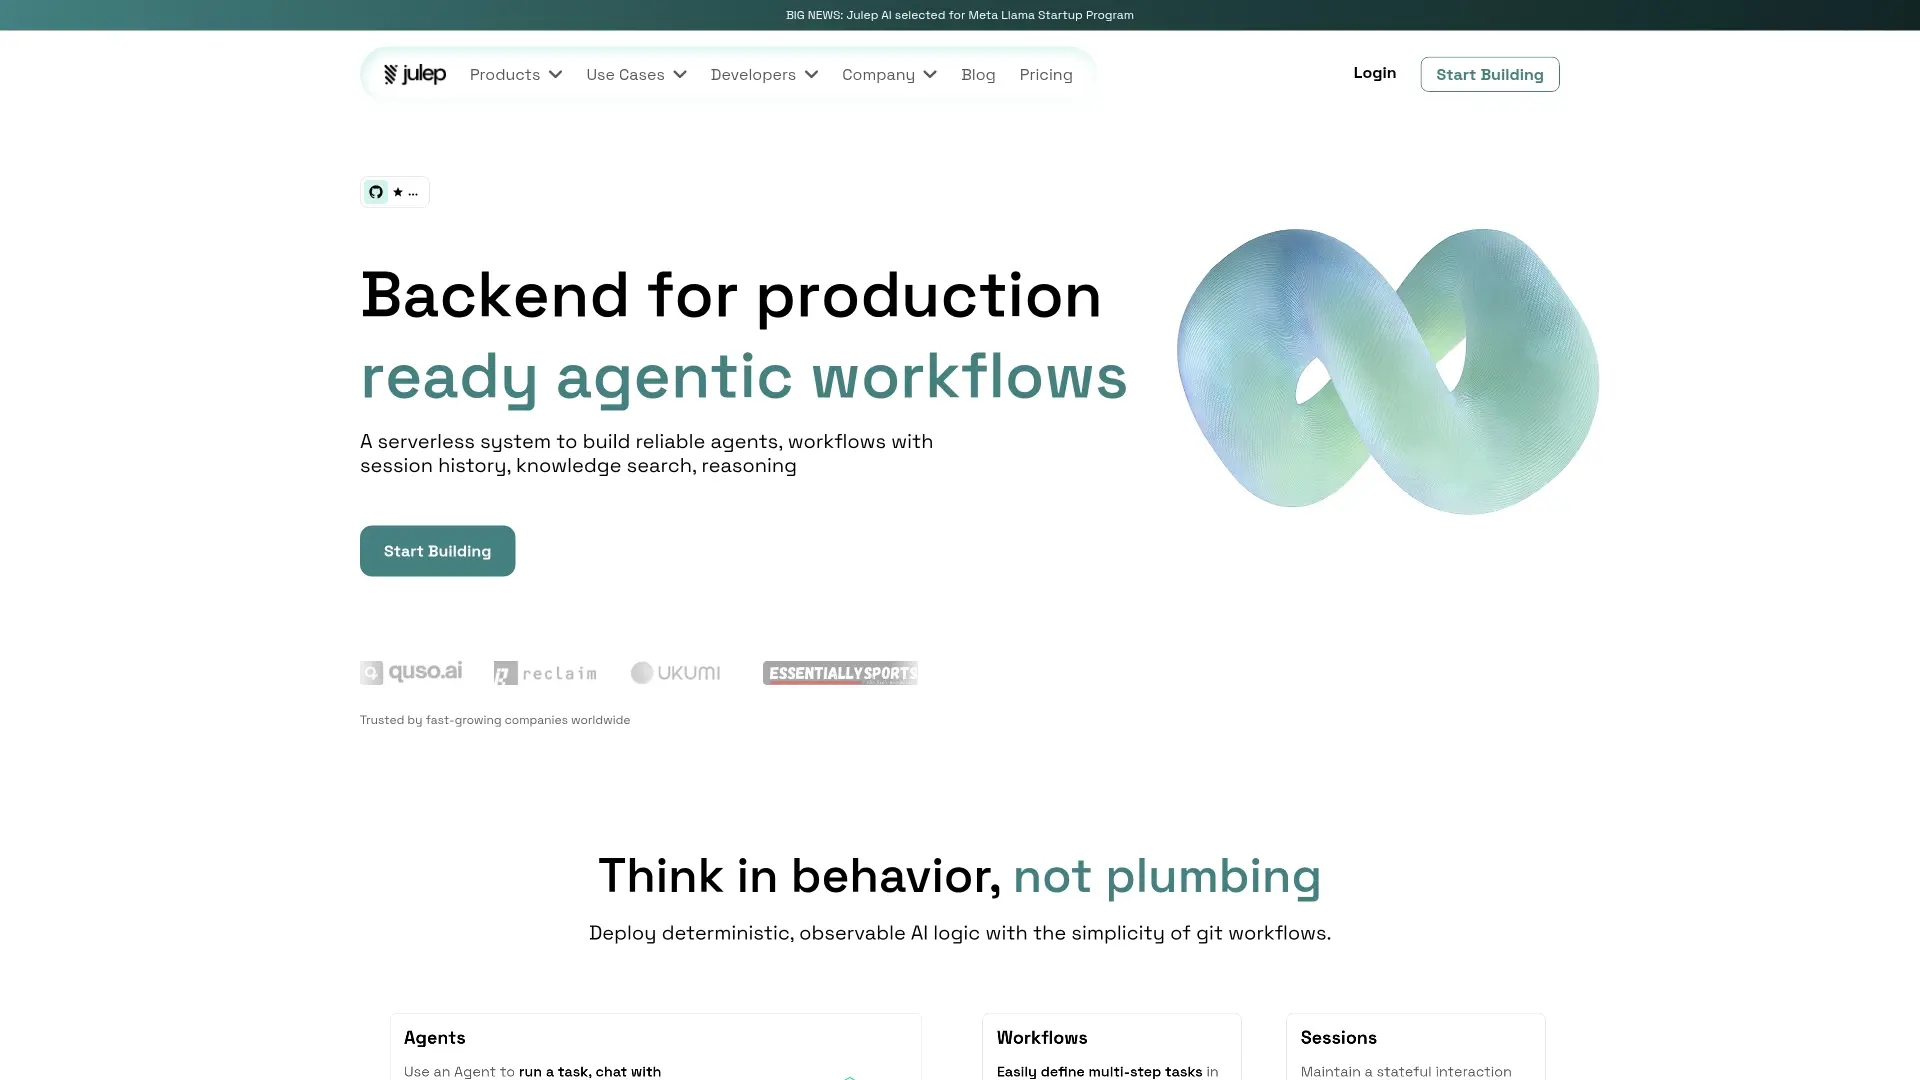Image resolution: width=1920 pixels, height=1080 pixels.
Task: Open the Use Cases dropdown
Action: [x=636, y=75]
